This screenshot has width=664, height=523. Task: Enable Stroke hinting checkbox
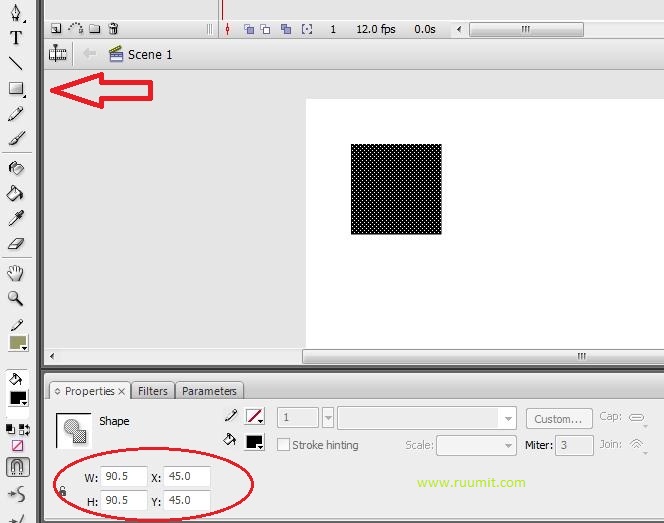(283, 445)
